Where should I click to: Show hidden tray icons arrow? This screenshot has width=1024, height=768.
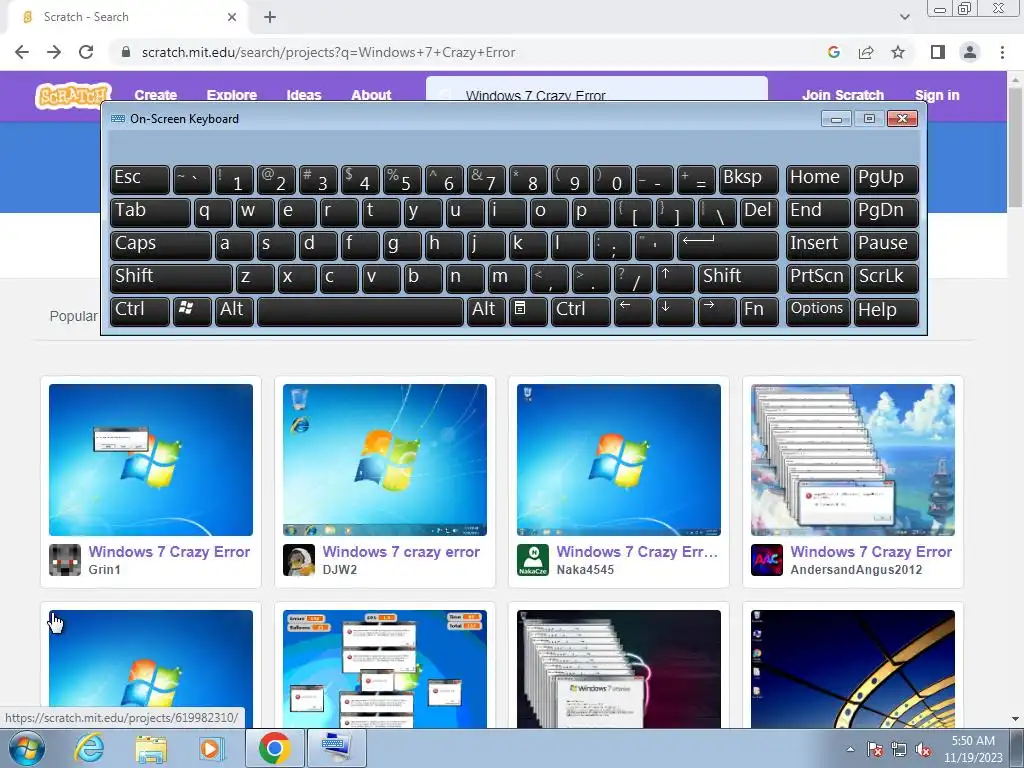[x=850, y=749]
